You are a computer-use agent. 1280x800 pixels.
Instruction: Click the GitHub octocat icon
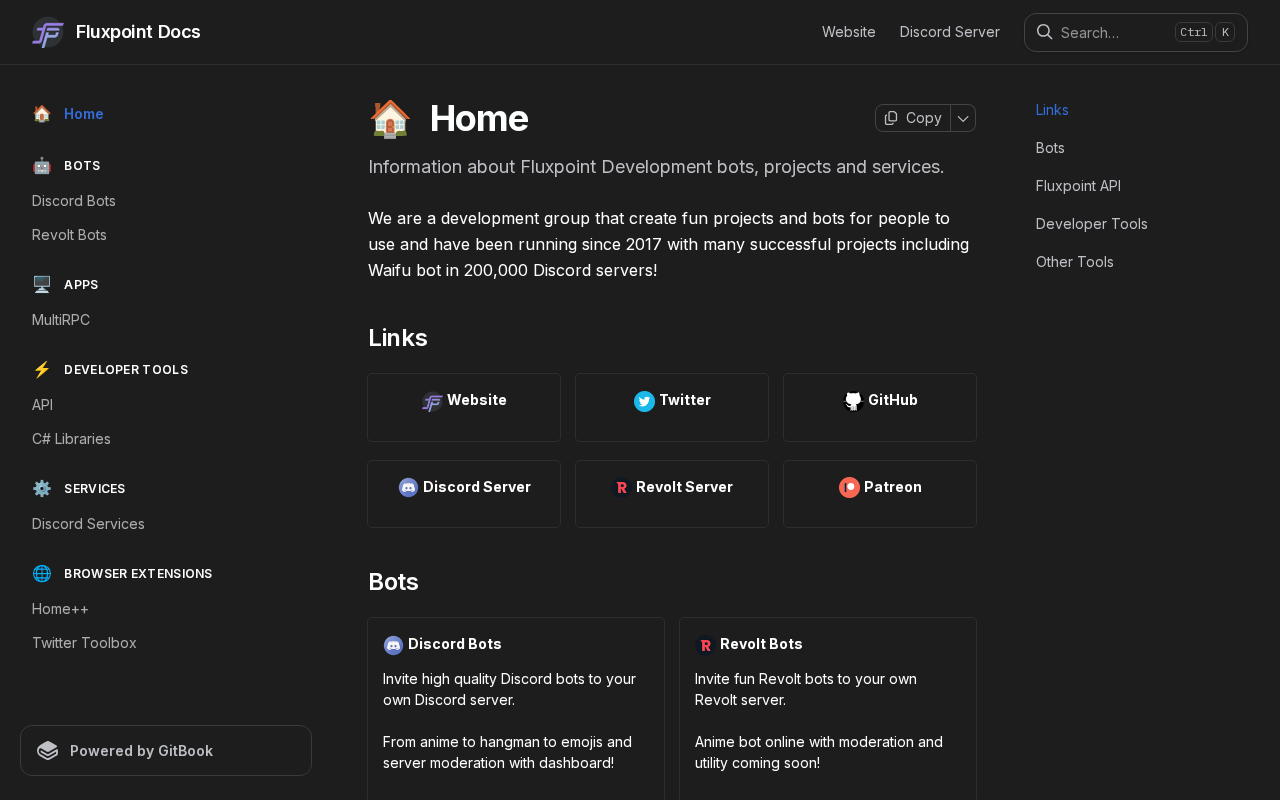coord(853,401)
